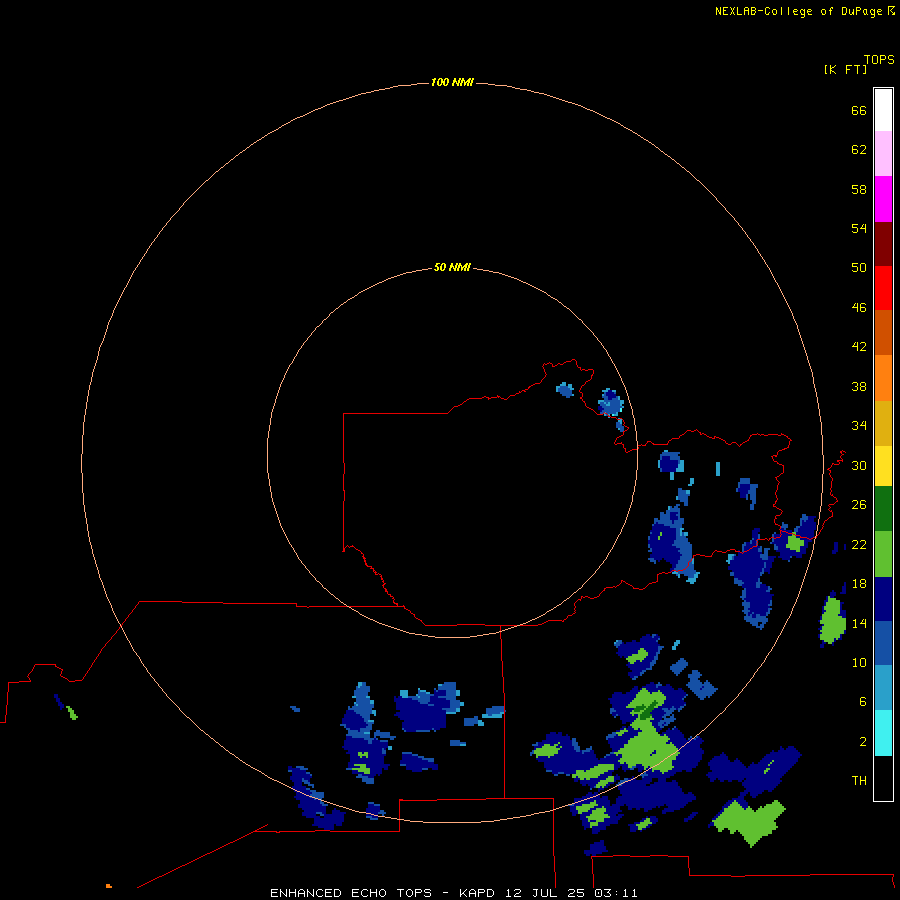This screenshot has height=900, width=900.
Task: Click the burnt orange legend swatch
Action: [x=883, y=333]
